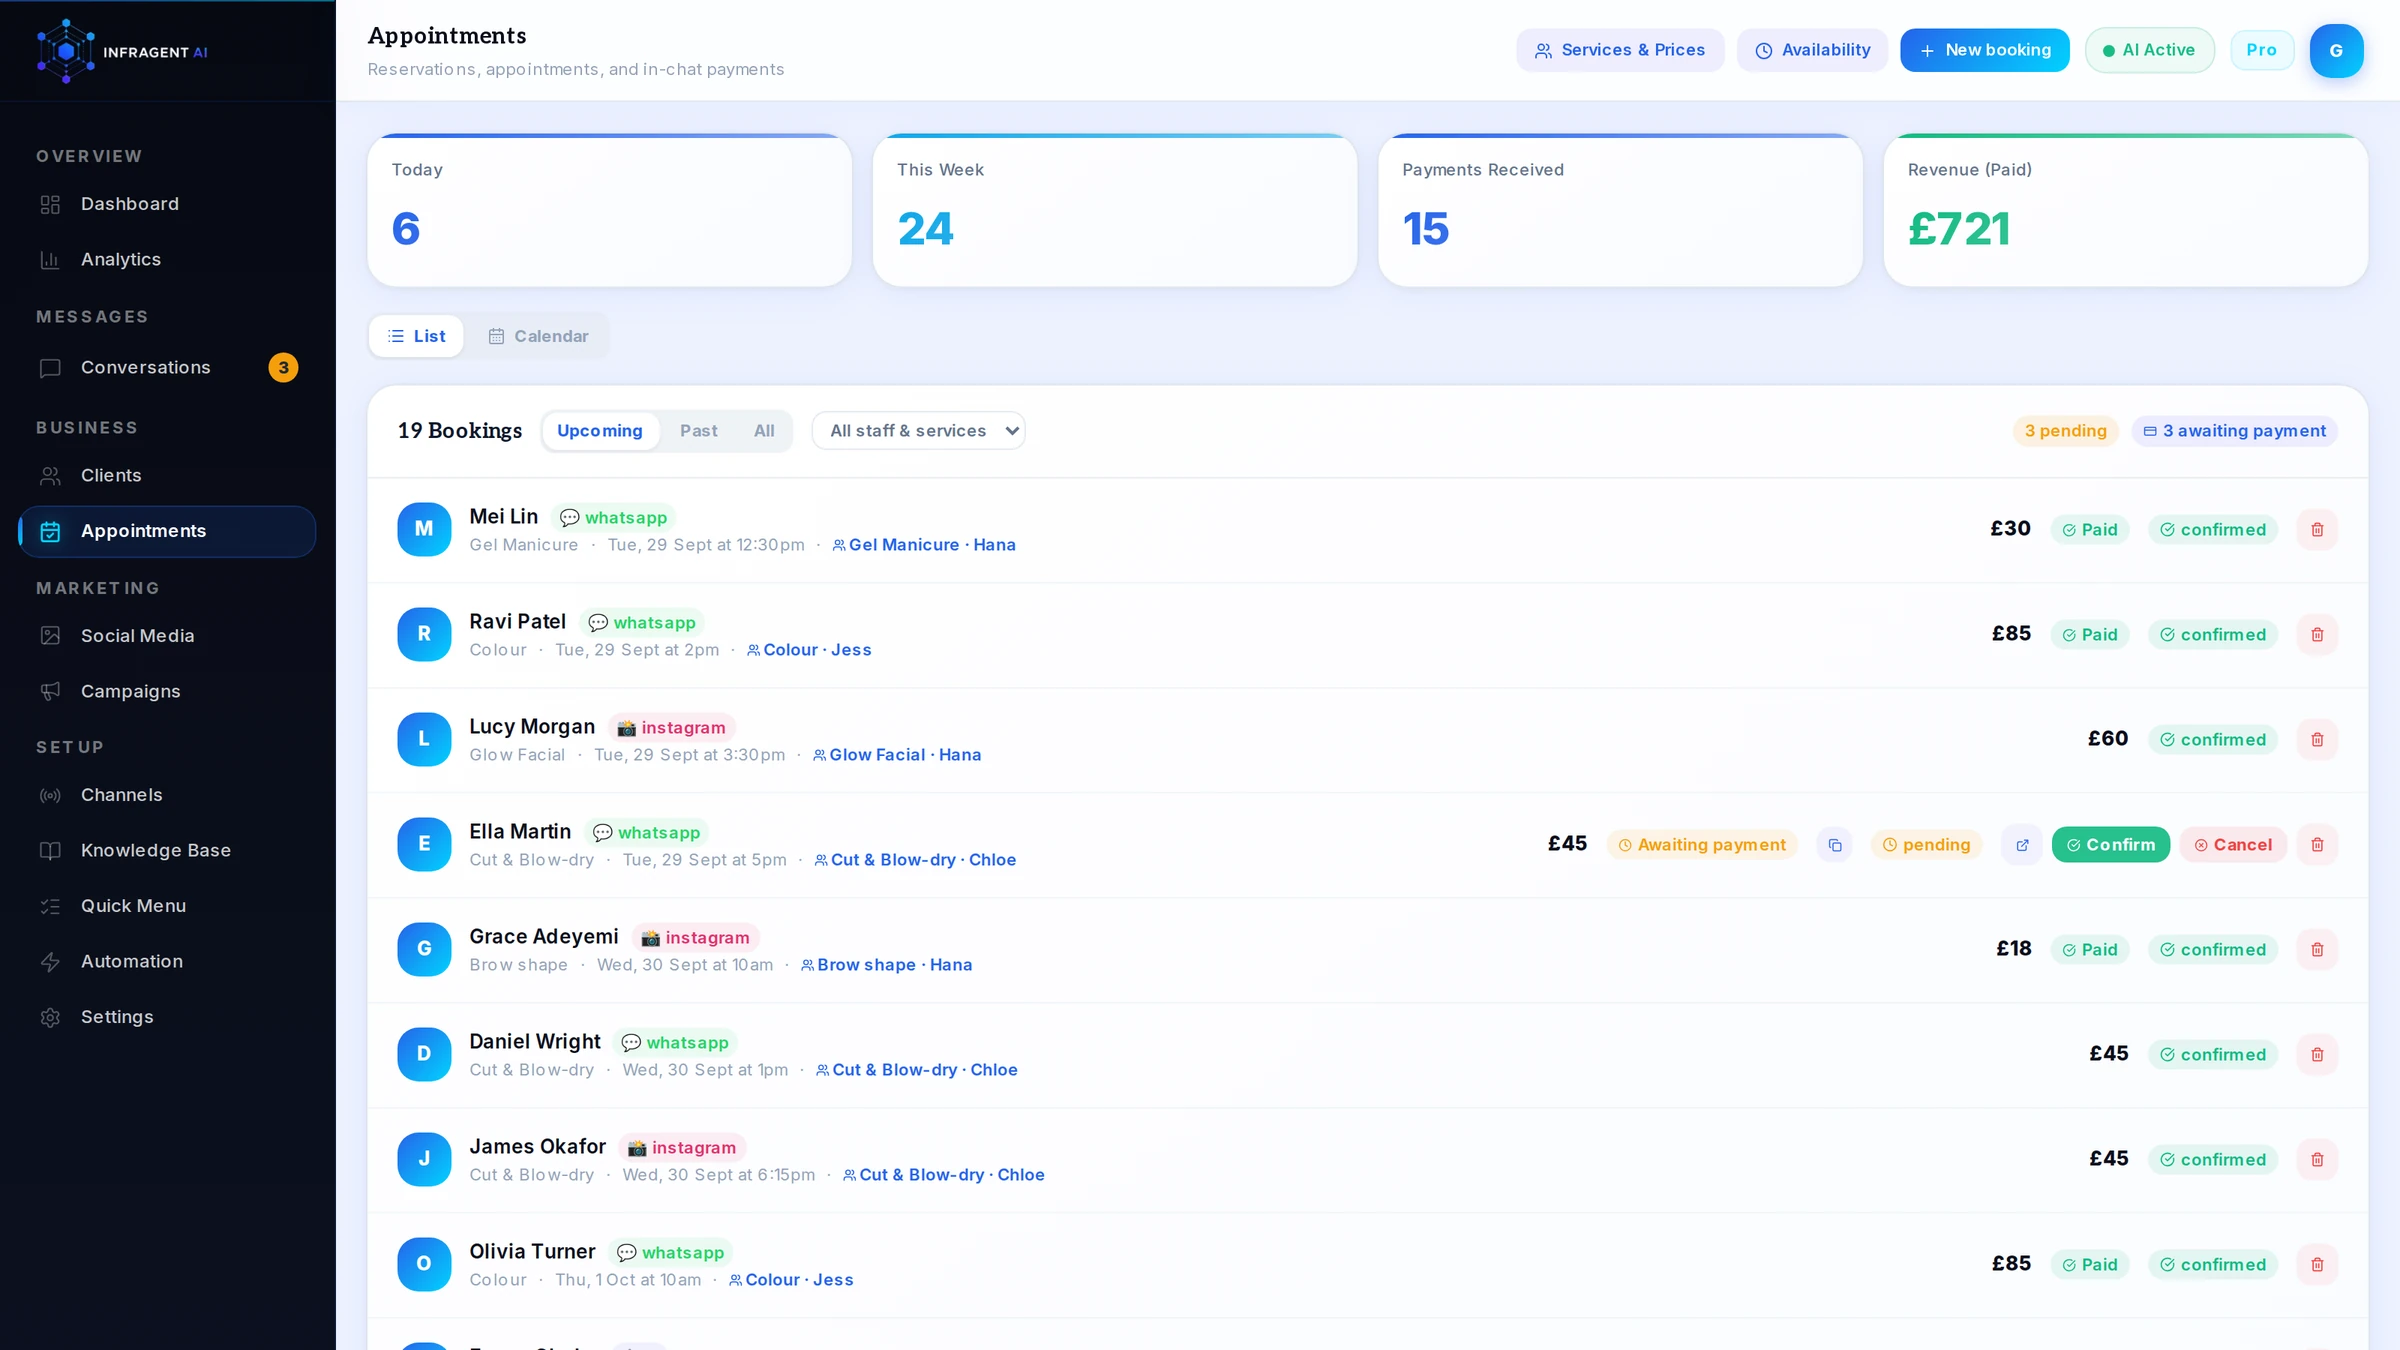Open Knowledge Base
Image resolution: width=2400 pixels, height=1350 pixels.
click(x=167, y=851)
